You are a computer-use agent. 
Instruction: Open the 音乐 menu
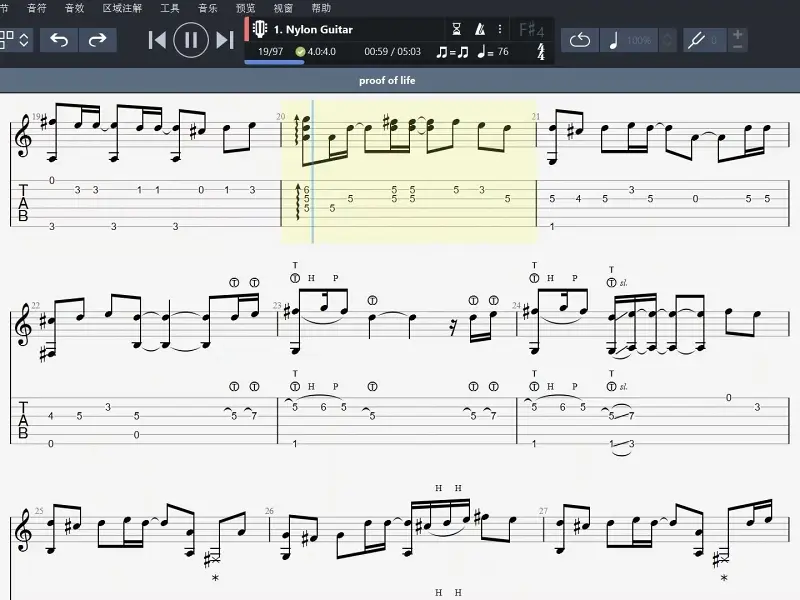coord(208,8)
